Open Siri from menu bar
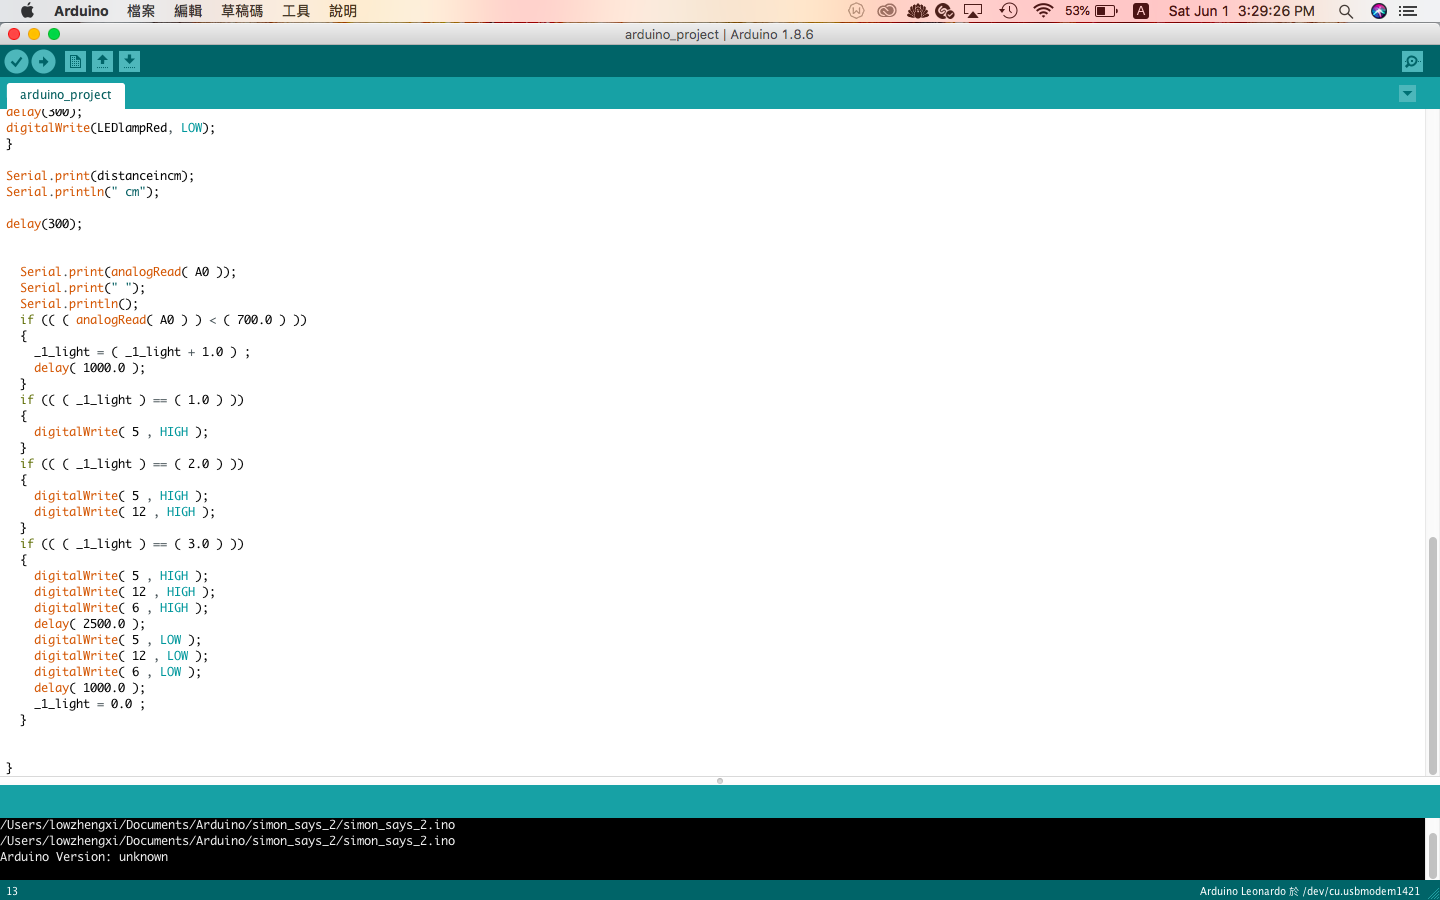 tap(1379, 11)
